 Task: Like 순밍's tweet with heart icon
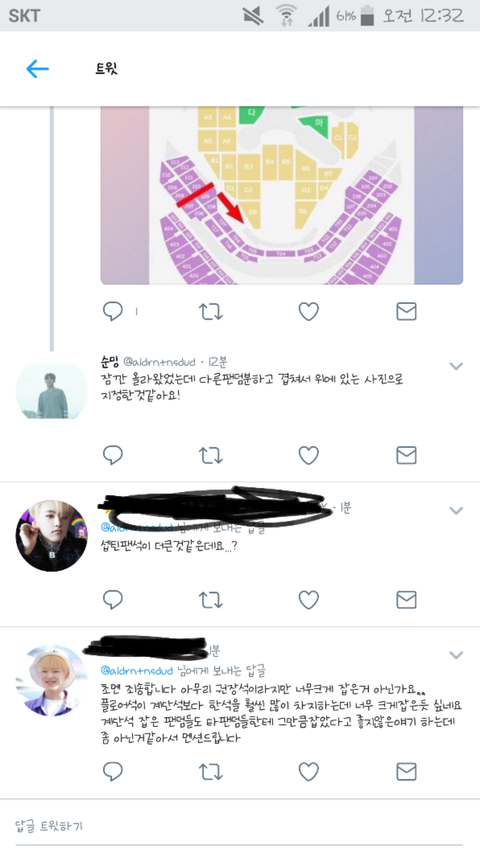[x=309, y=455]
